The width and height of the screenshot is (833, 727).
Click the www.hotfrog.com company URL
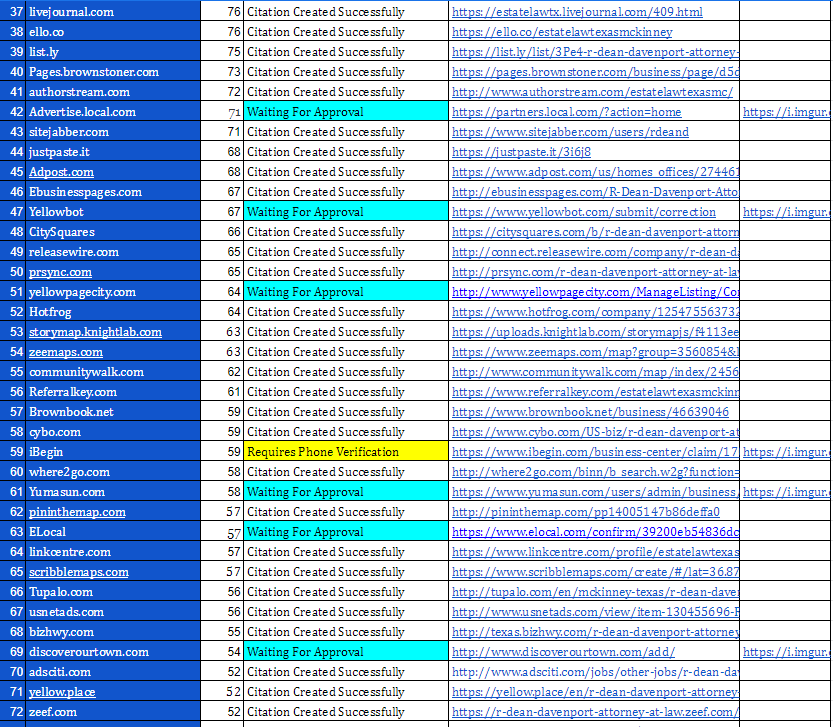pyautogui.click(x=595, y=312)
